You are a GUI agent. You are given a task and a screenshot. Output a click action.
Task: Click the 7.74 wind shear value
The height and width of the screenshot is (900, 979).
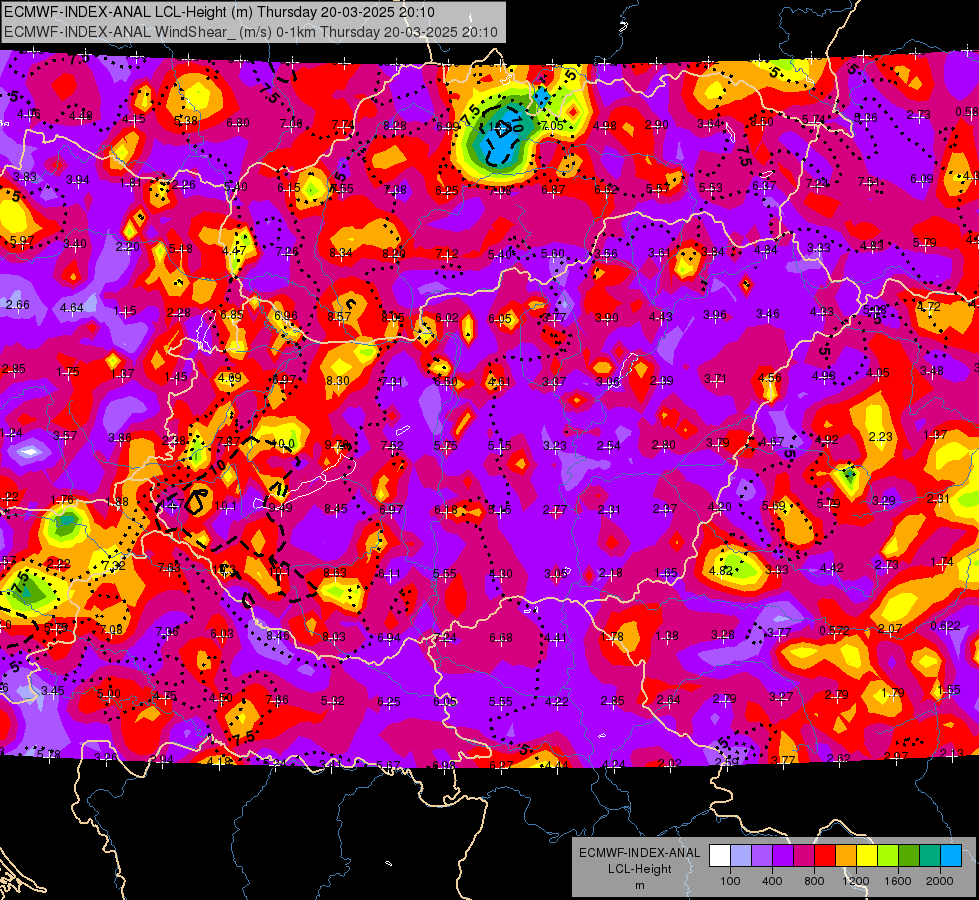pos(343,125)
